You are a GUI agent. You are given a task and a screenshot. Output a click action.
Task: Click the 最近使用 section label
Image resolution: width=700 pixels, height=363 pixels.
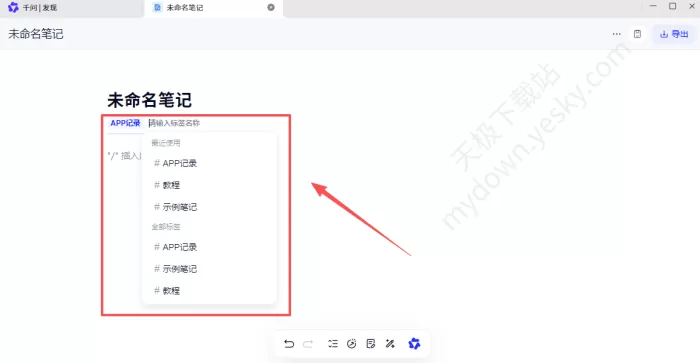pos(166,143)
